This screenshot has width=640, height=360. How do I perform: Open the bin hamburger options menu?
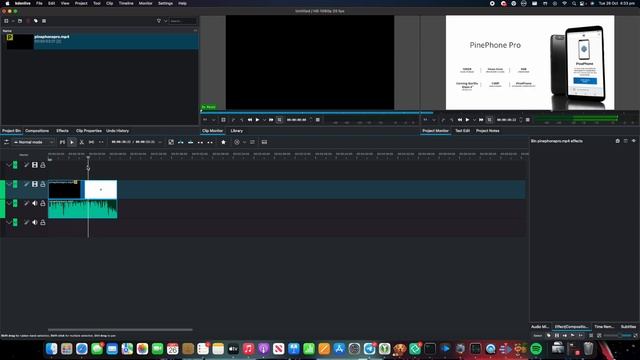click(x=44, y=21)
